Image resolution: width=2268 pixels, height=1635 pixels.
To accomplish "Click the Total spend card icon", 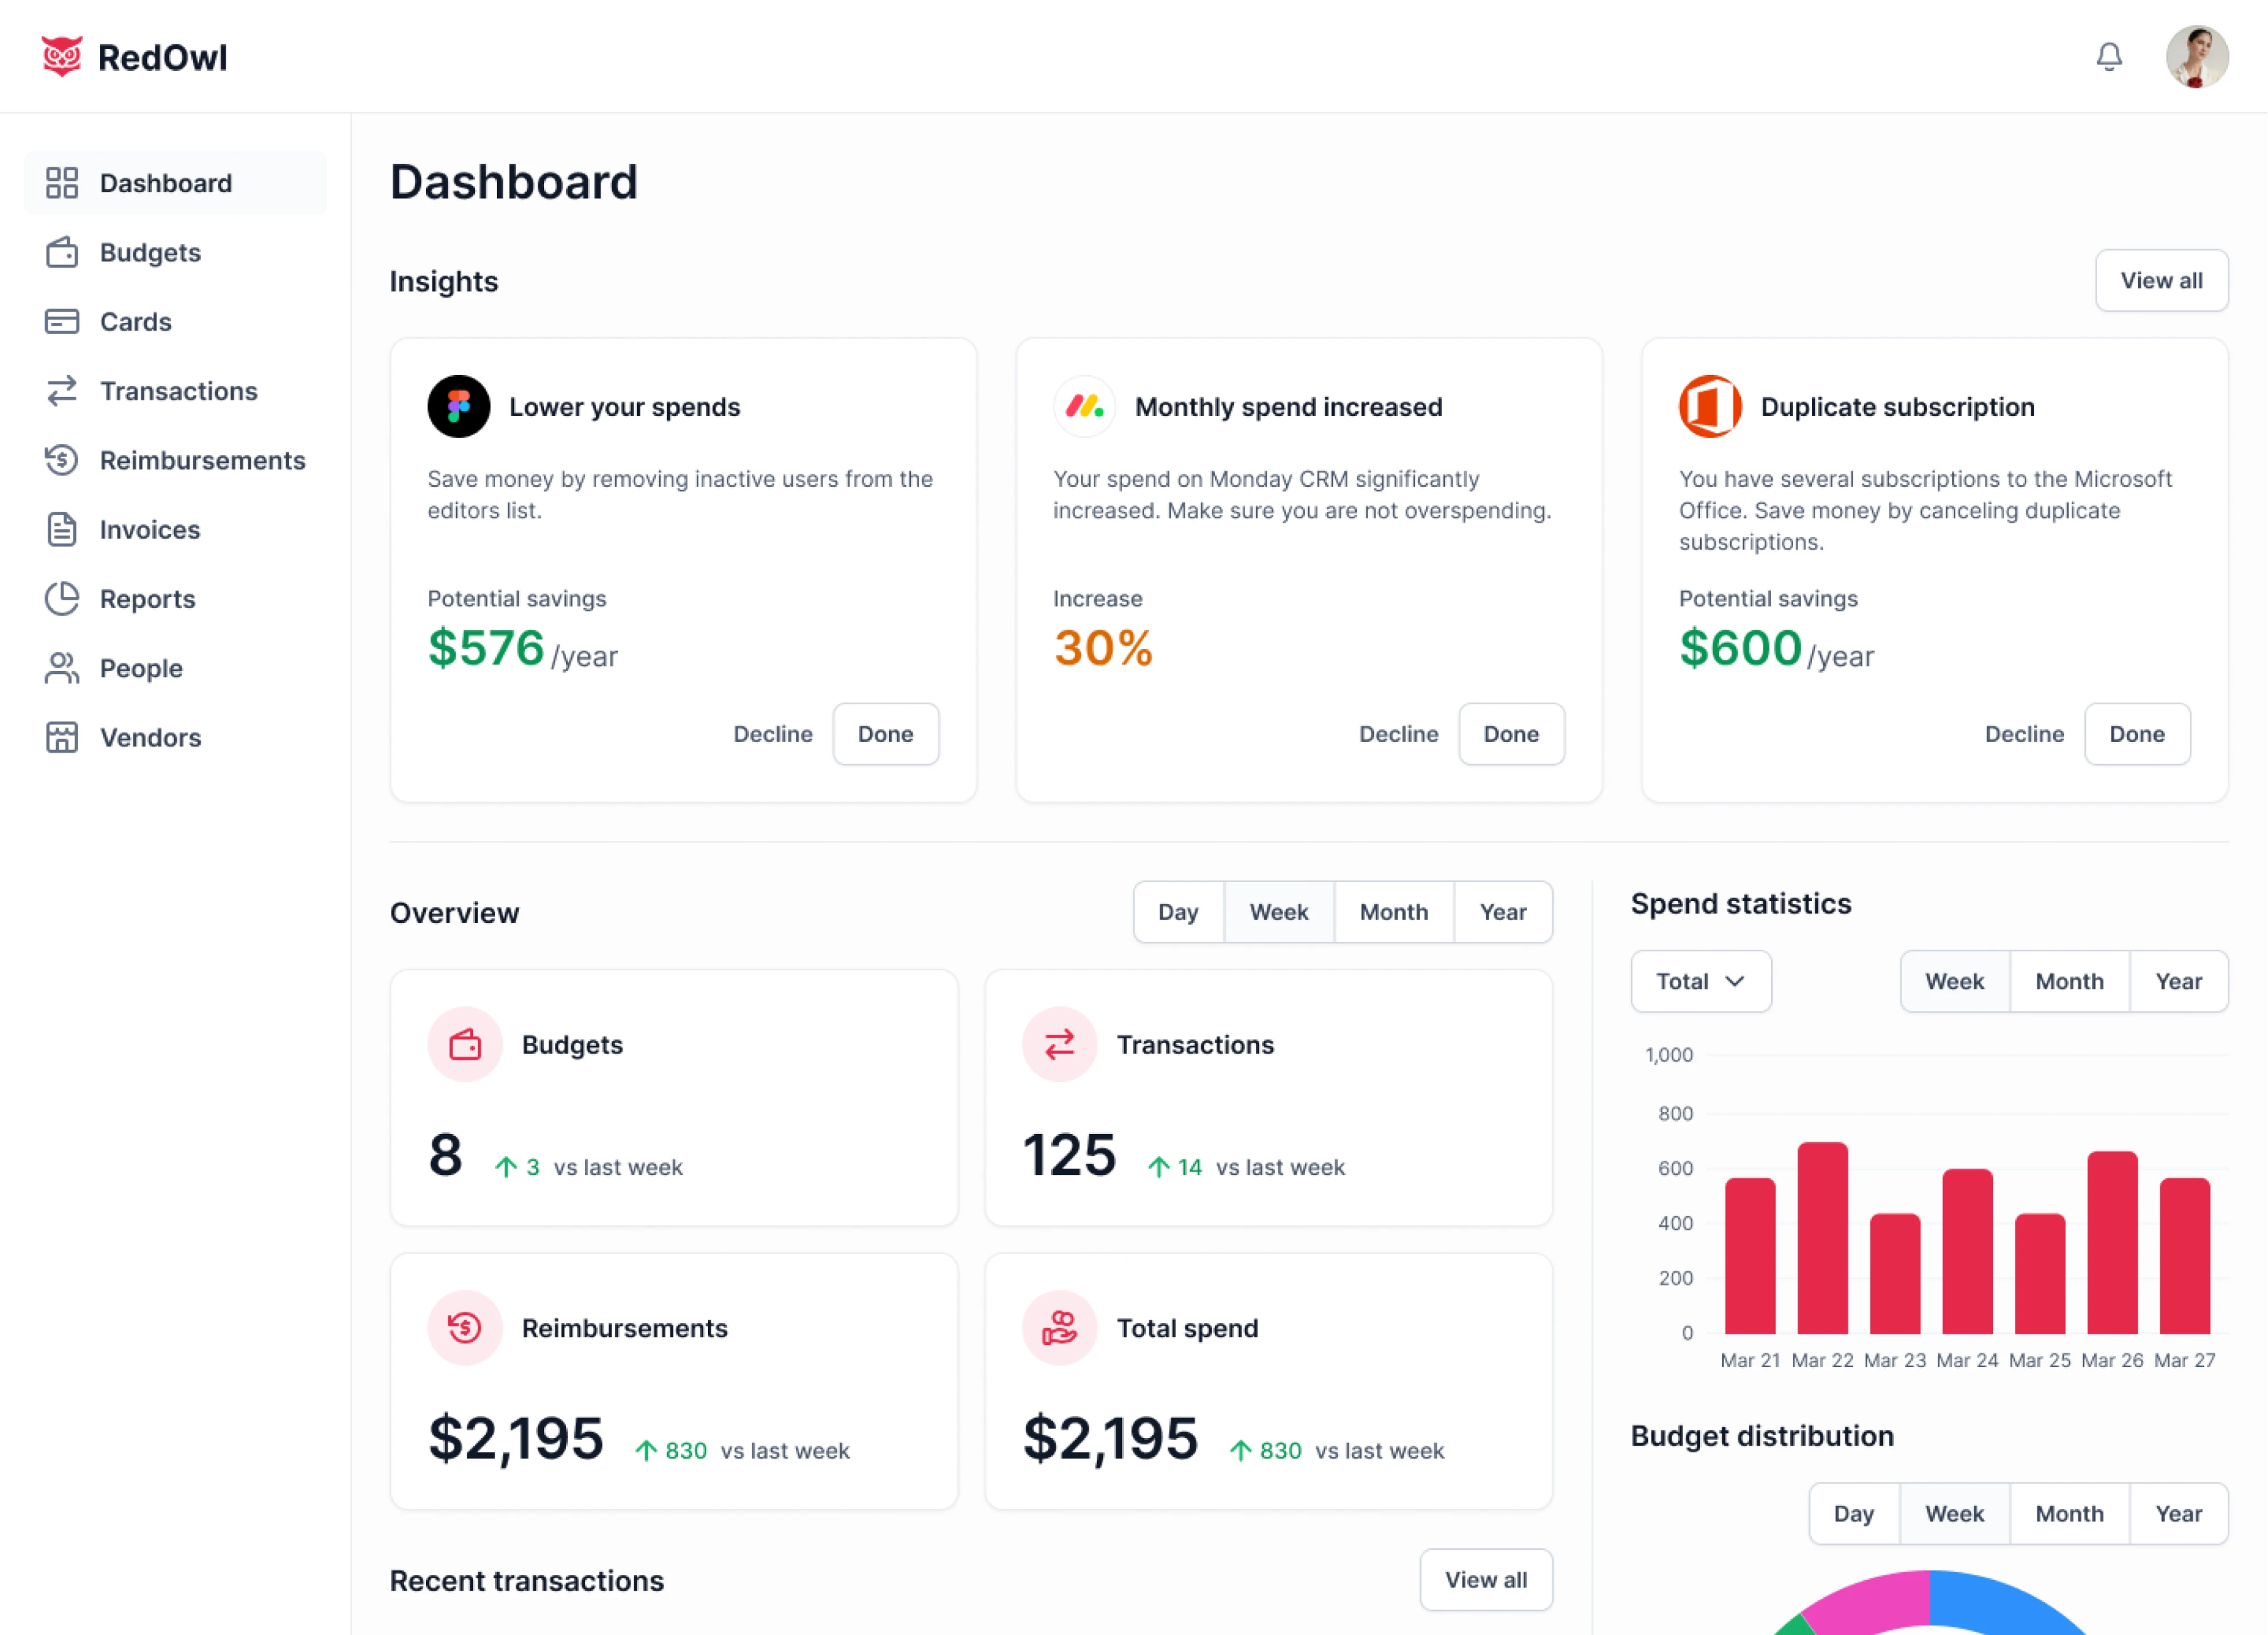I will point(1059,1328).
